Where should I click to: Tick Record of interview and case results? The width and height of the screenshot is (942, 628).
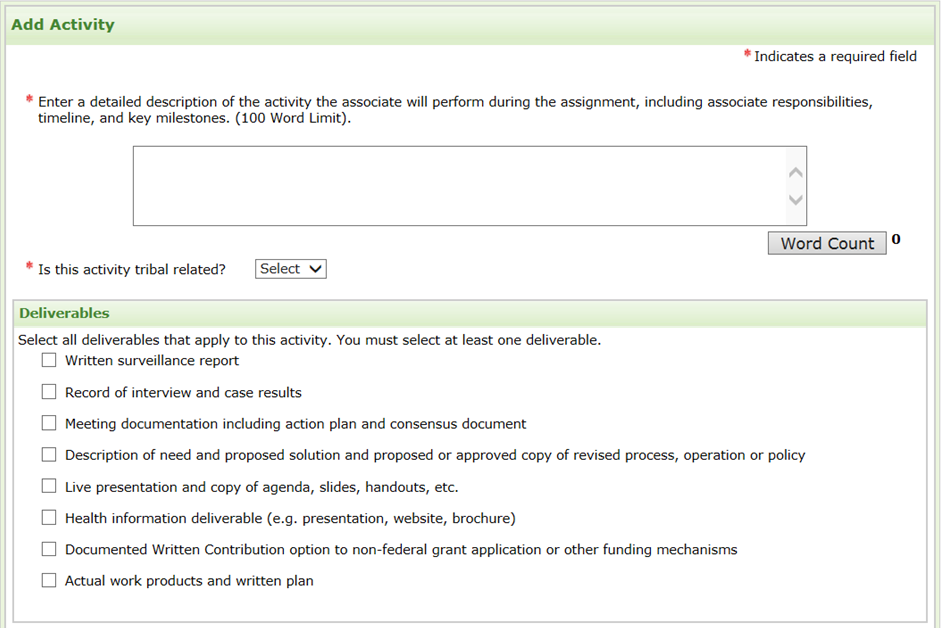pyautogui.click(x=49, y=392)
